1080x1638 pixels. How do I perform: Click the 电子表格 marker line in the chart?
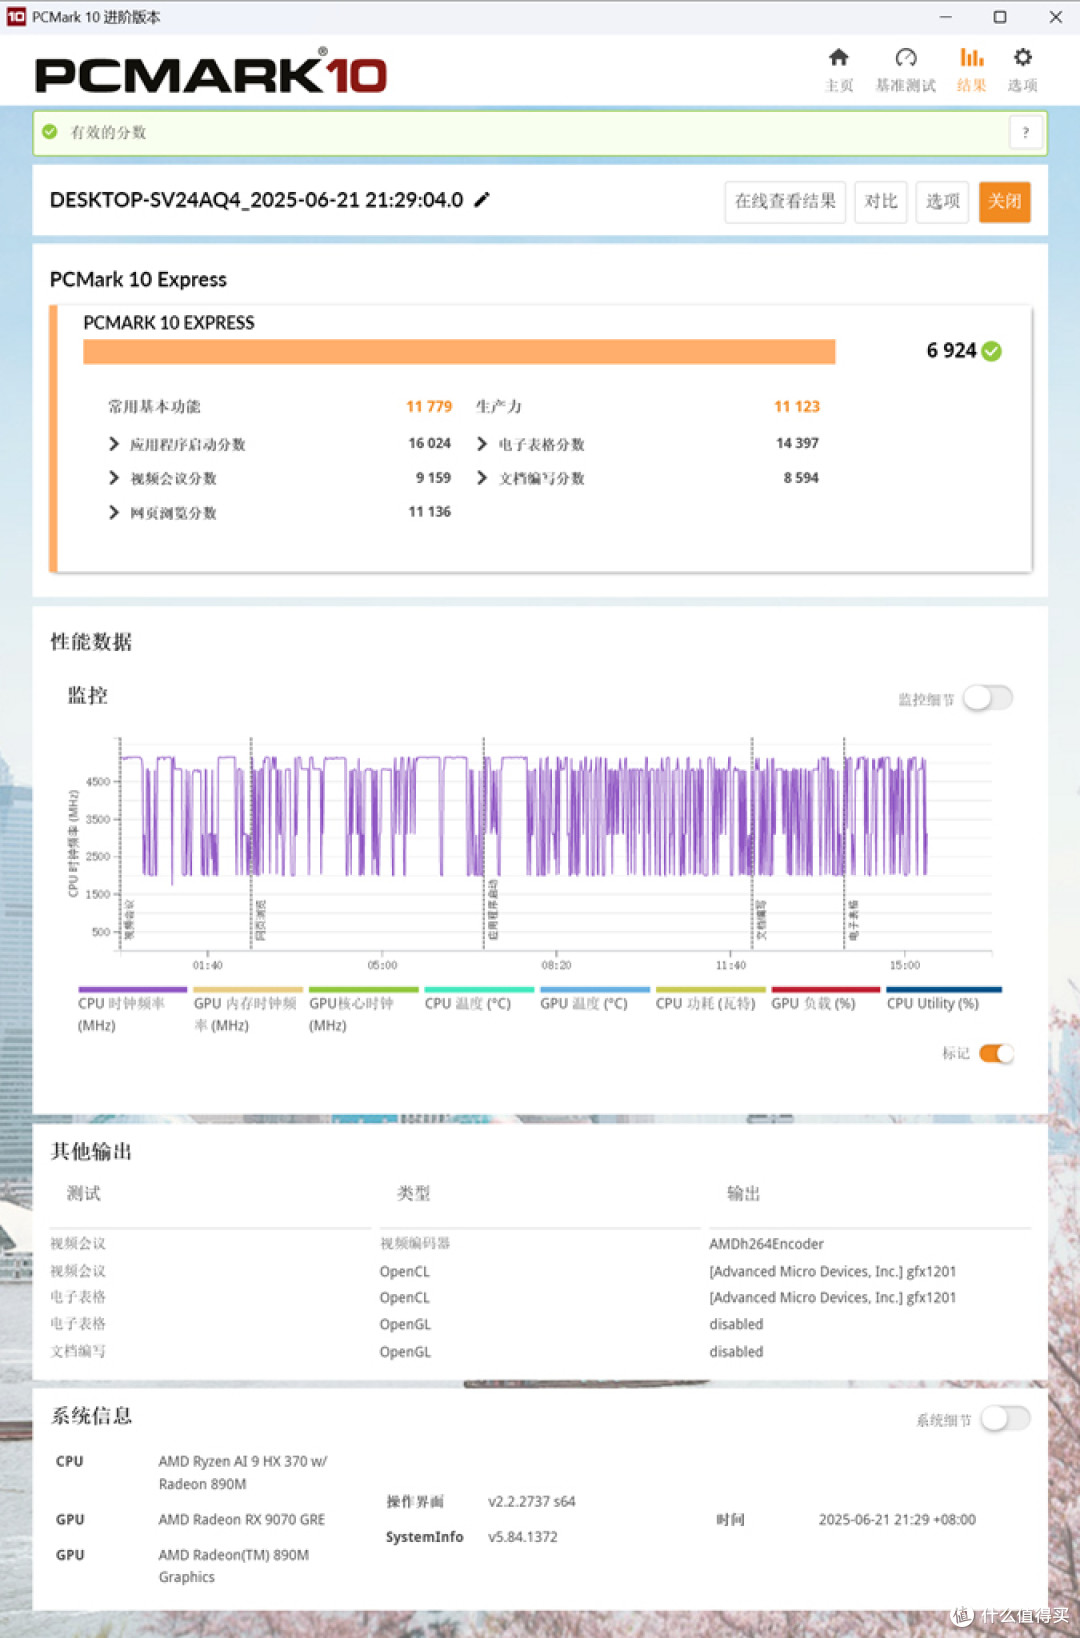(844, 843)
